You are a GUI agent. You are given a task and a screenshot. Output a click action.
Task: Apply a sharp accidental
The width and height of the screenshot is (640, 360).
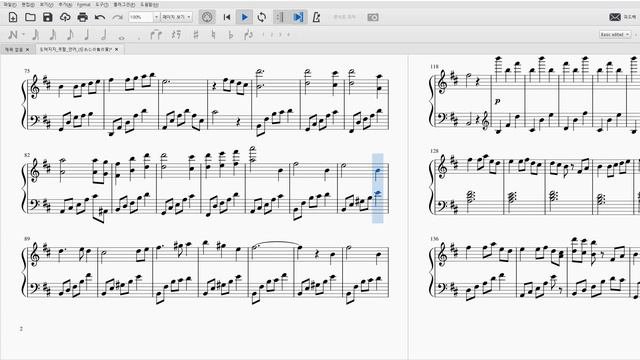tap(196, 35)
